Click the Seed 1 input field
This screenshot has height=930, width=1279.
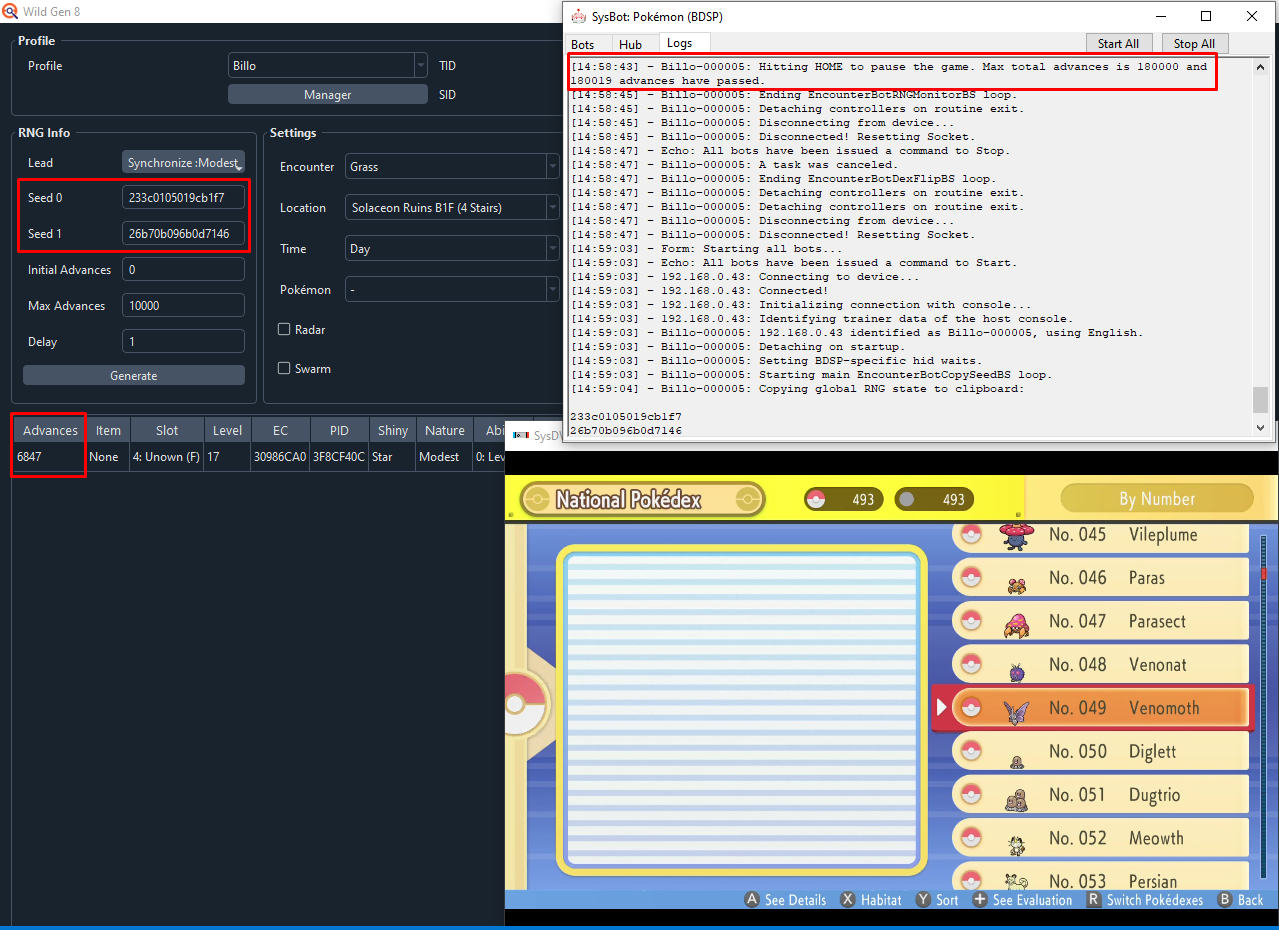click(183, 234)
